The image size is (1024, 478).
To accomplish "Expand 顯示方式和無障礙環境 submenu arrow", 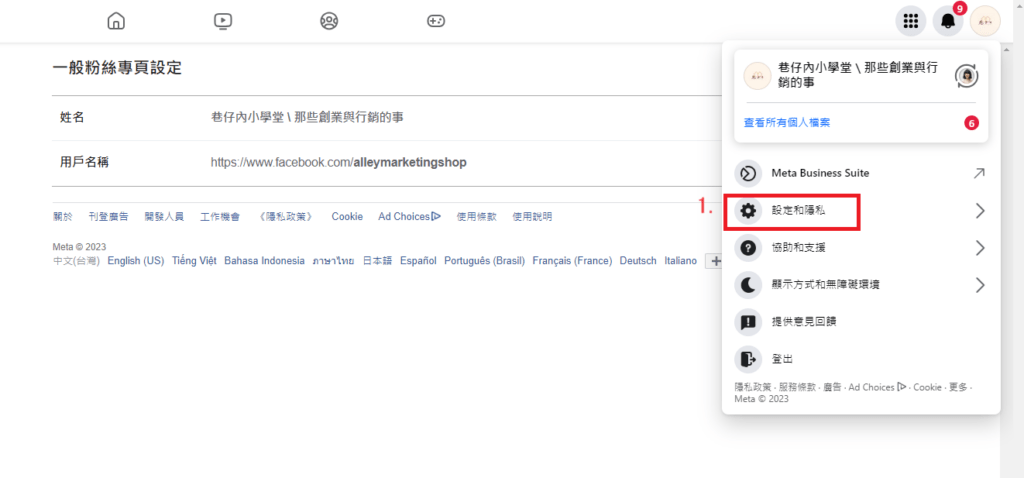I will 980,285.
